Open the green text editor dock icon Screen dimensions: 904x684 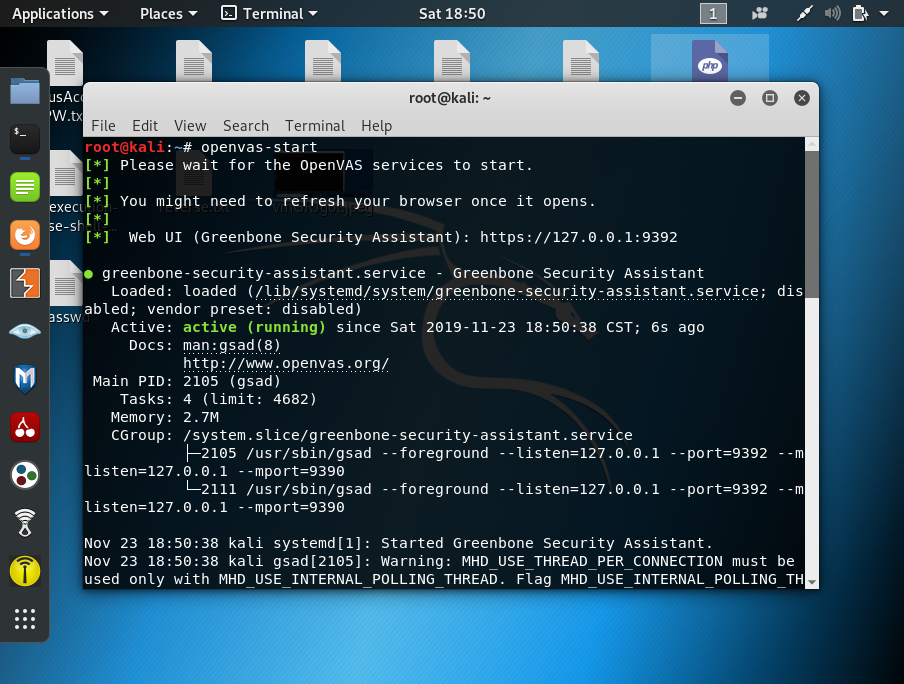pos(25,187)
